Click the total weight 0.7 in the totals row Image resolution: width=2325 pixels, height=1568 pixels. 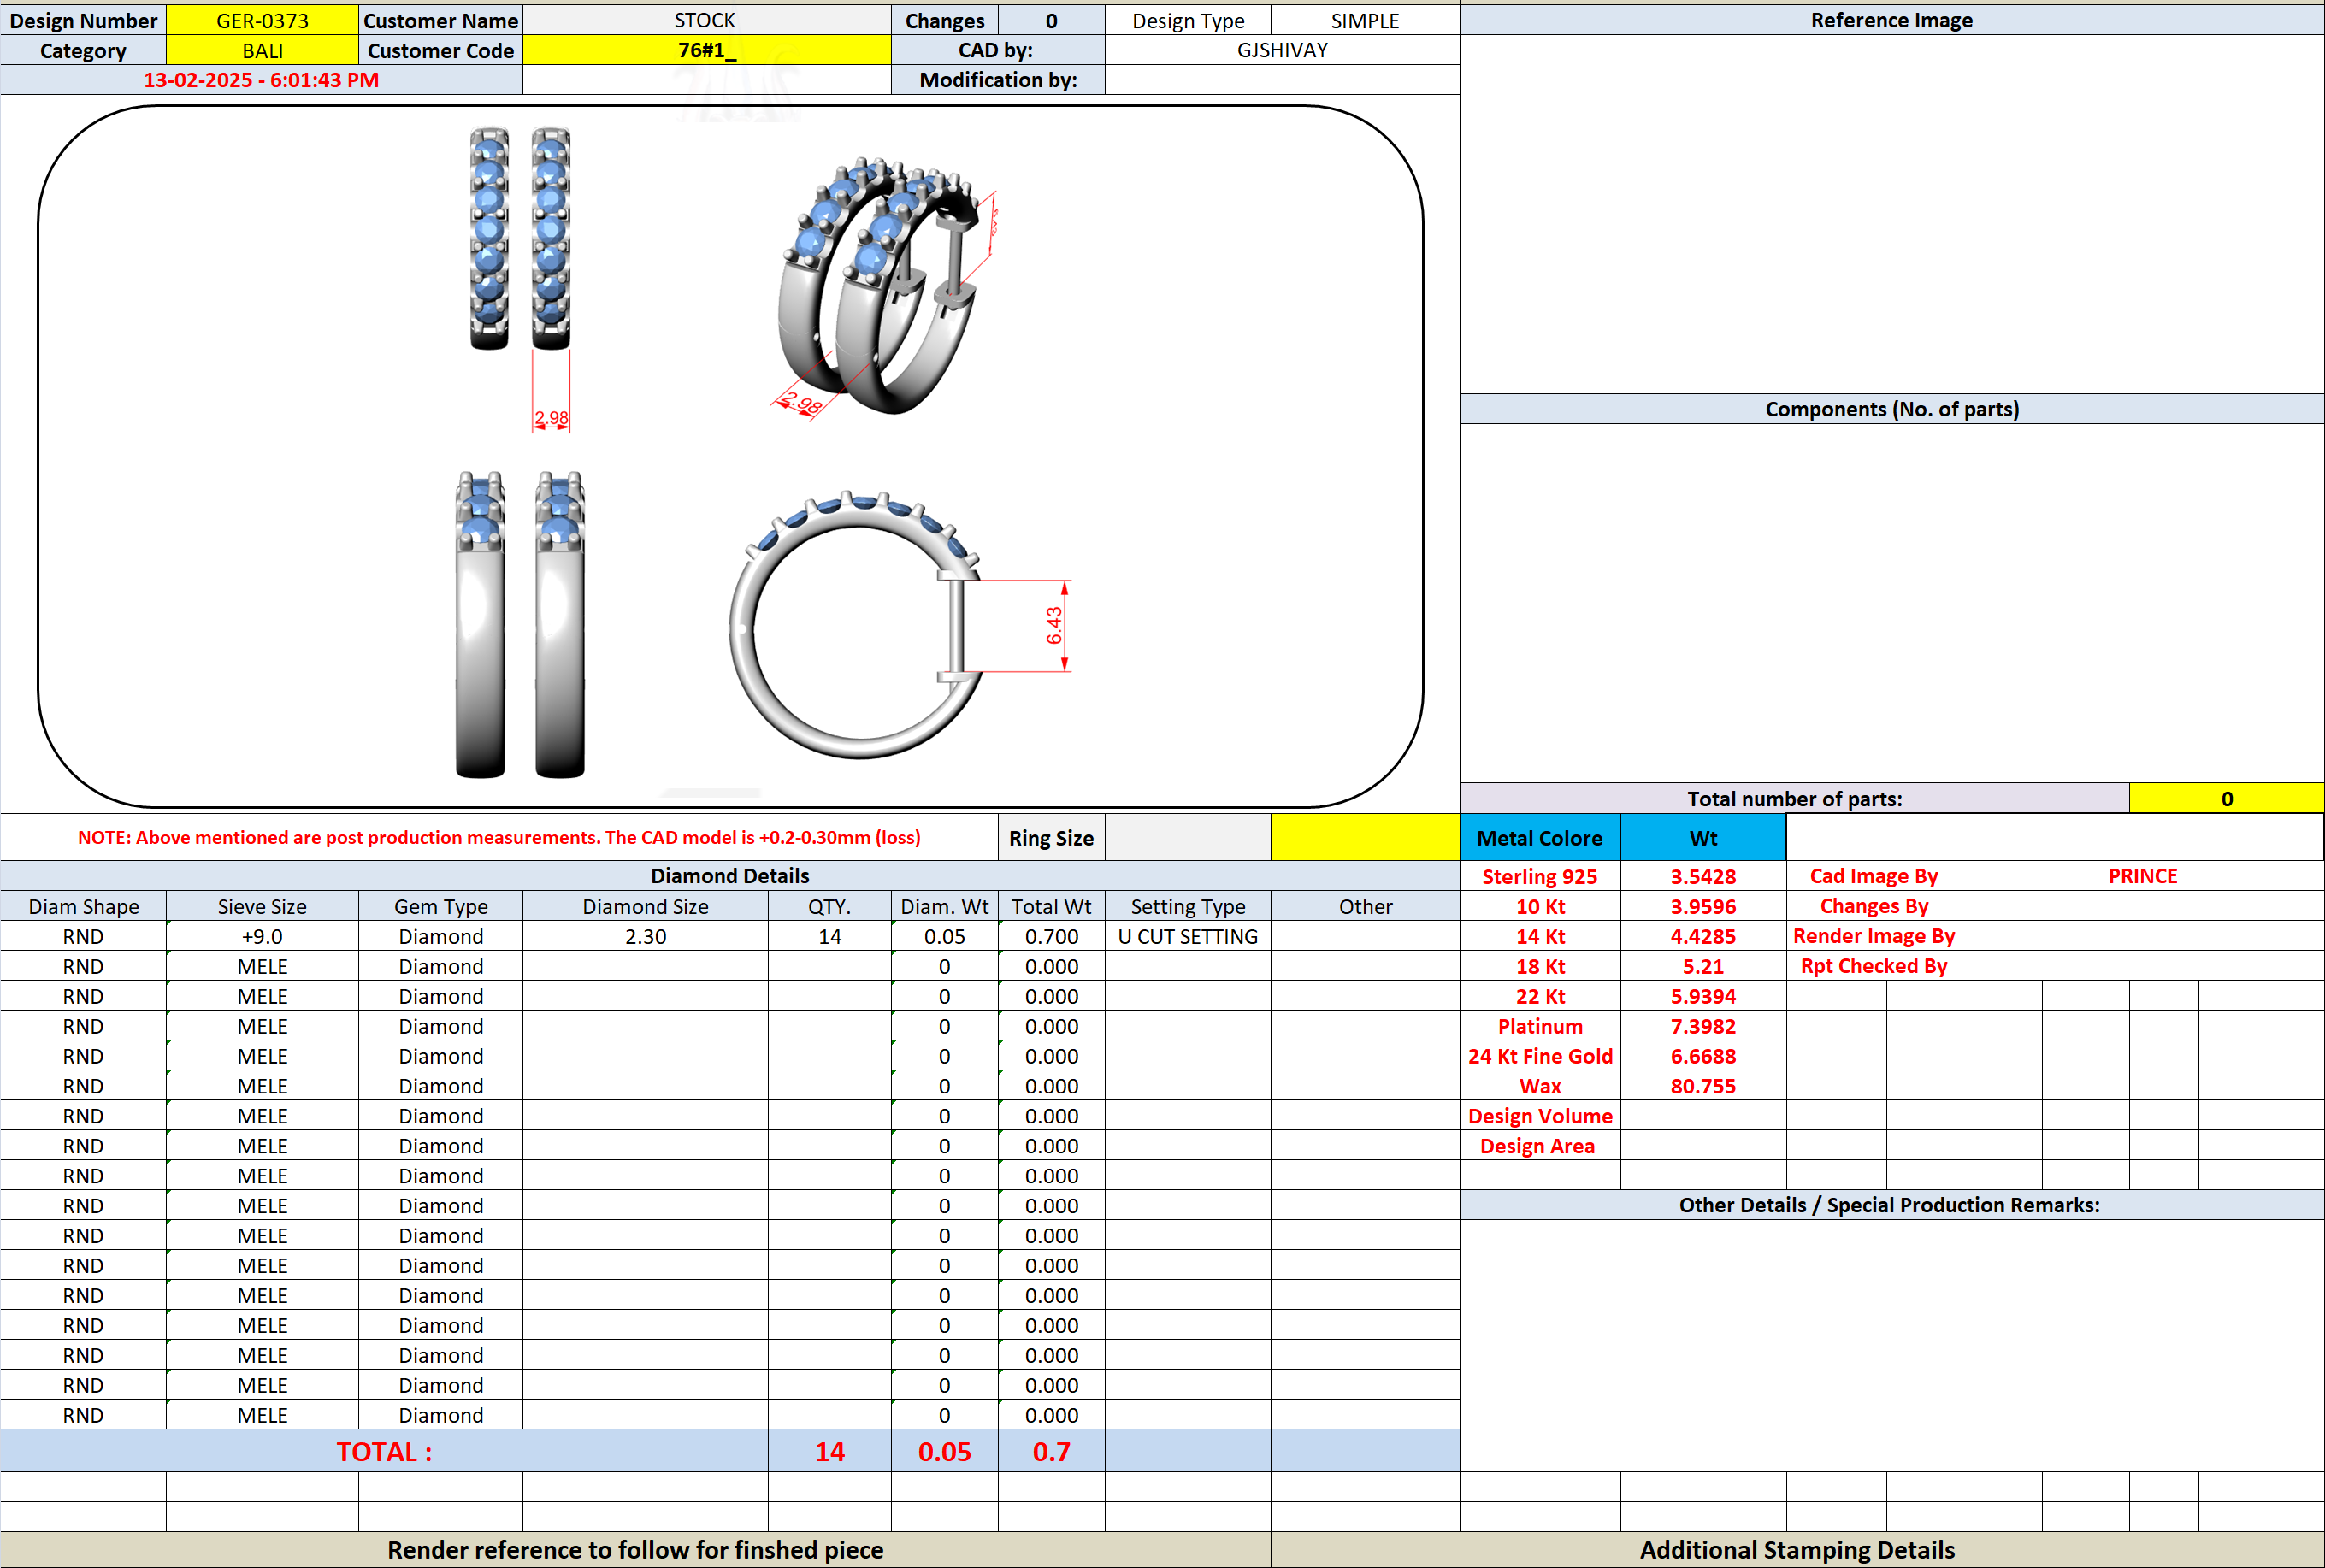[1051, 1451]
